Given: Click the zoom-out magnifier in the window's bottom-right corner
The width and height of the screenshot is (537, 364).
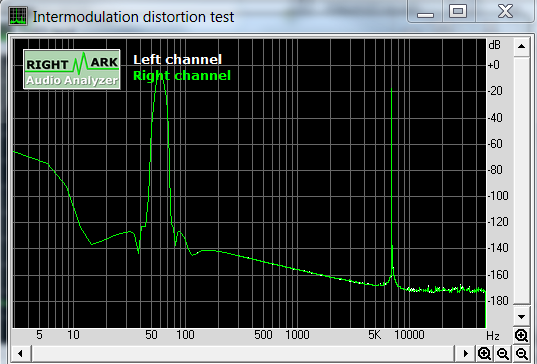Looking at the screenshot, I should tap(522, 353).
